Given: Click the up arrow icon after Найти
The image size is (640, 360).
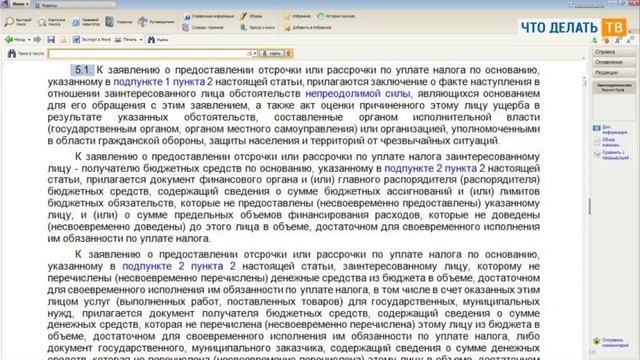Looking at the screenshot, I should point(289,53).
